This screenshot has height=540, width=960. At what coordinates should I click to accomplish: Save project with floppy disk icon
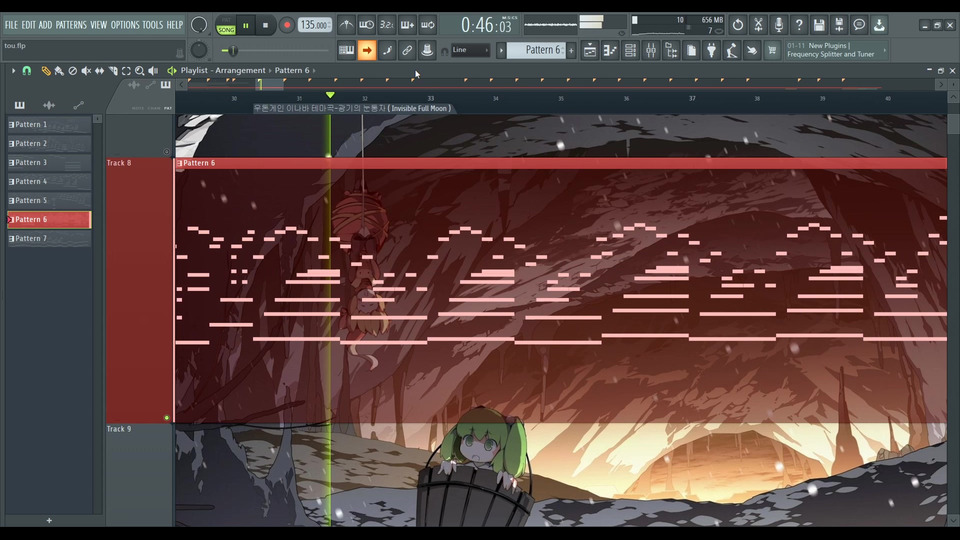point(819,25)
